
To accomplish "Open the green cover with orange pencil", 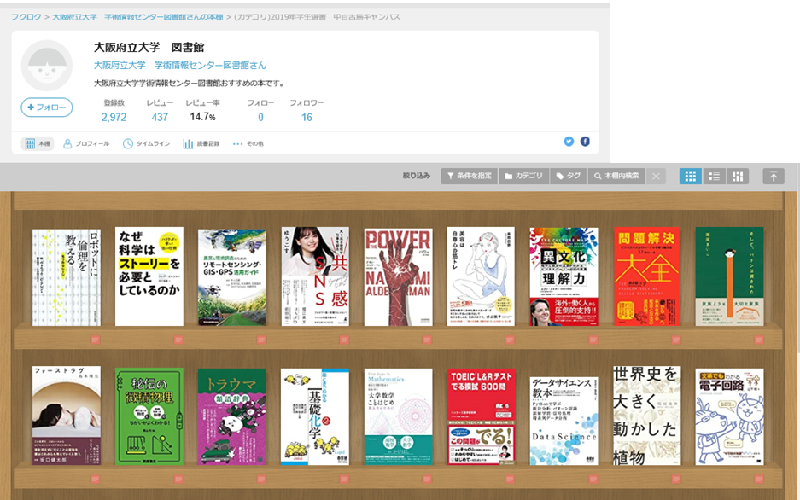I will (730, 277).
